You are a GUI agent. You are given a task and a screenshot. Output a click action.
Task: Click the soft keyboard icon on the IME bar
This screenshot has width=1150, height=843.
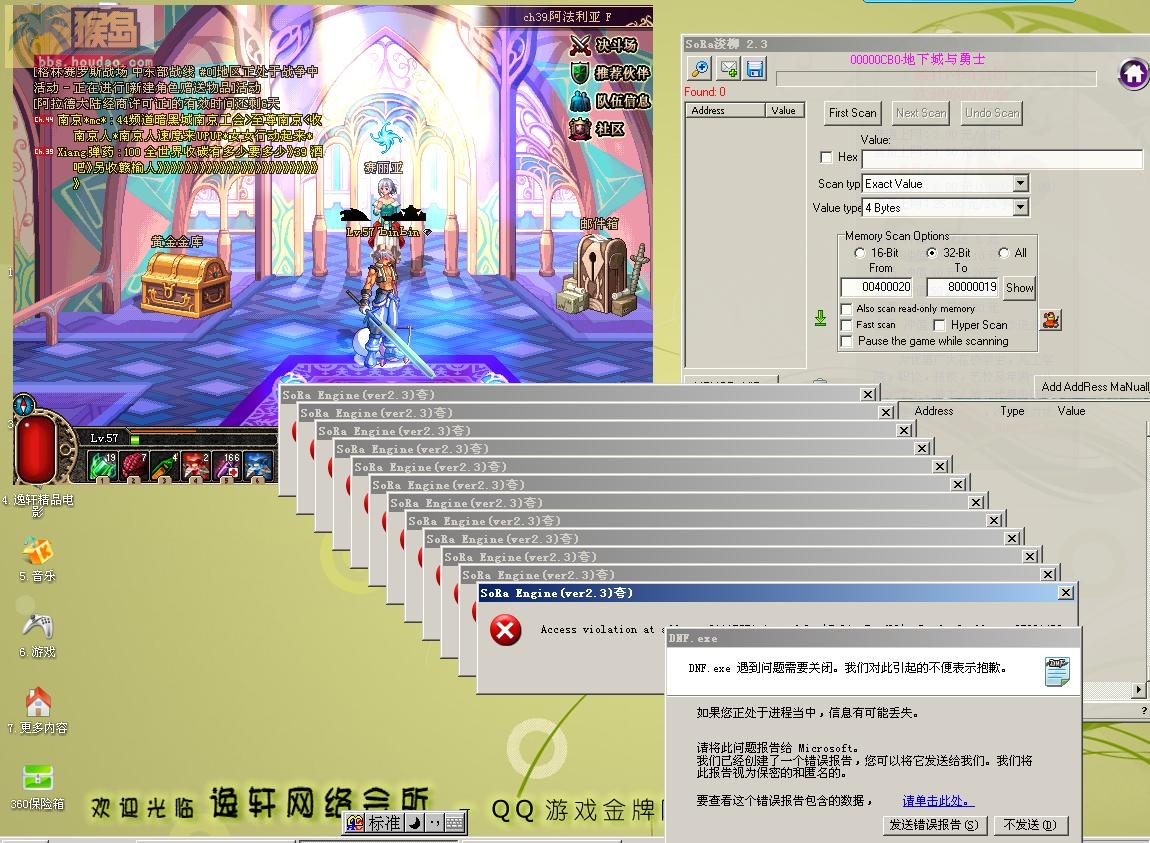[x=455, y=823]
